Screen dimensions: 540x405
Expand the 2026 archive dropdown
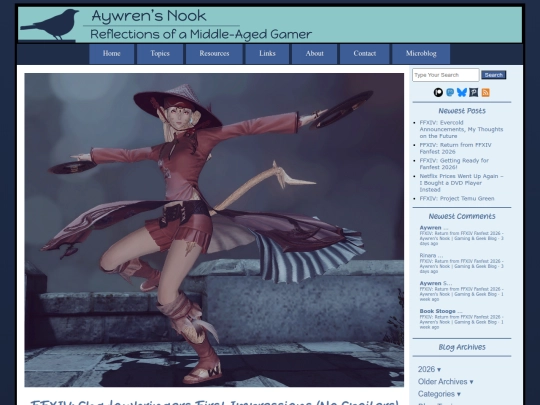point(429,369)
